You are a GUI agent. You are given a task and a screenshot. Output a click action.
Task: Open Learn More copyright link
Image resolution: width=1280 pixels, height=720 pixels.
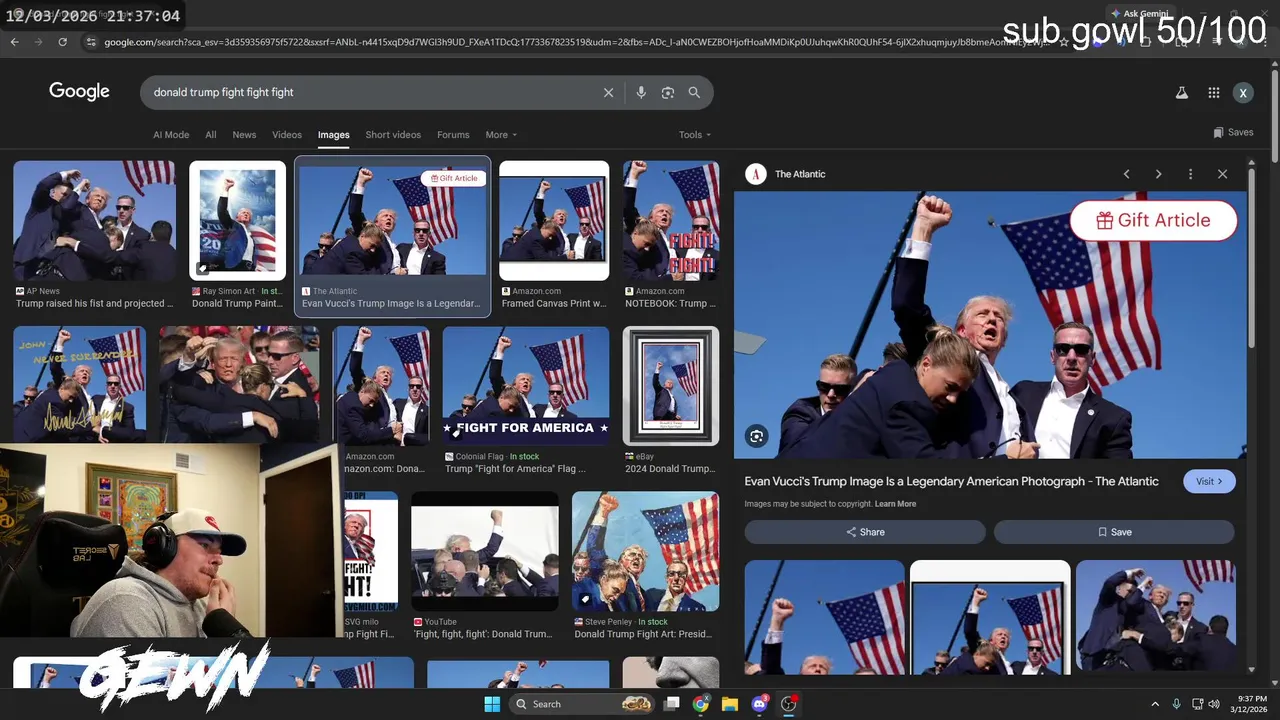[895, 504]
